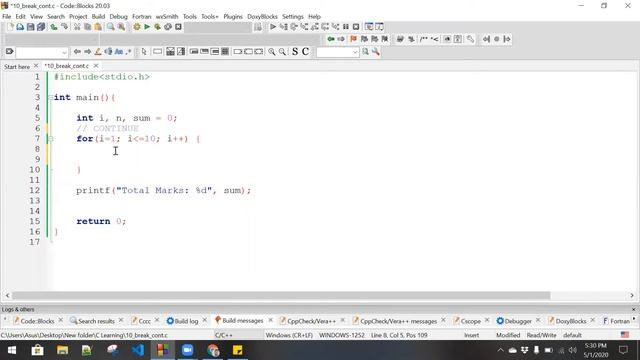Click the Save all files icon
This screenshot has height=360, width=640.
click(x=41, y=27)
